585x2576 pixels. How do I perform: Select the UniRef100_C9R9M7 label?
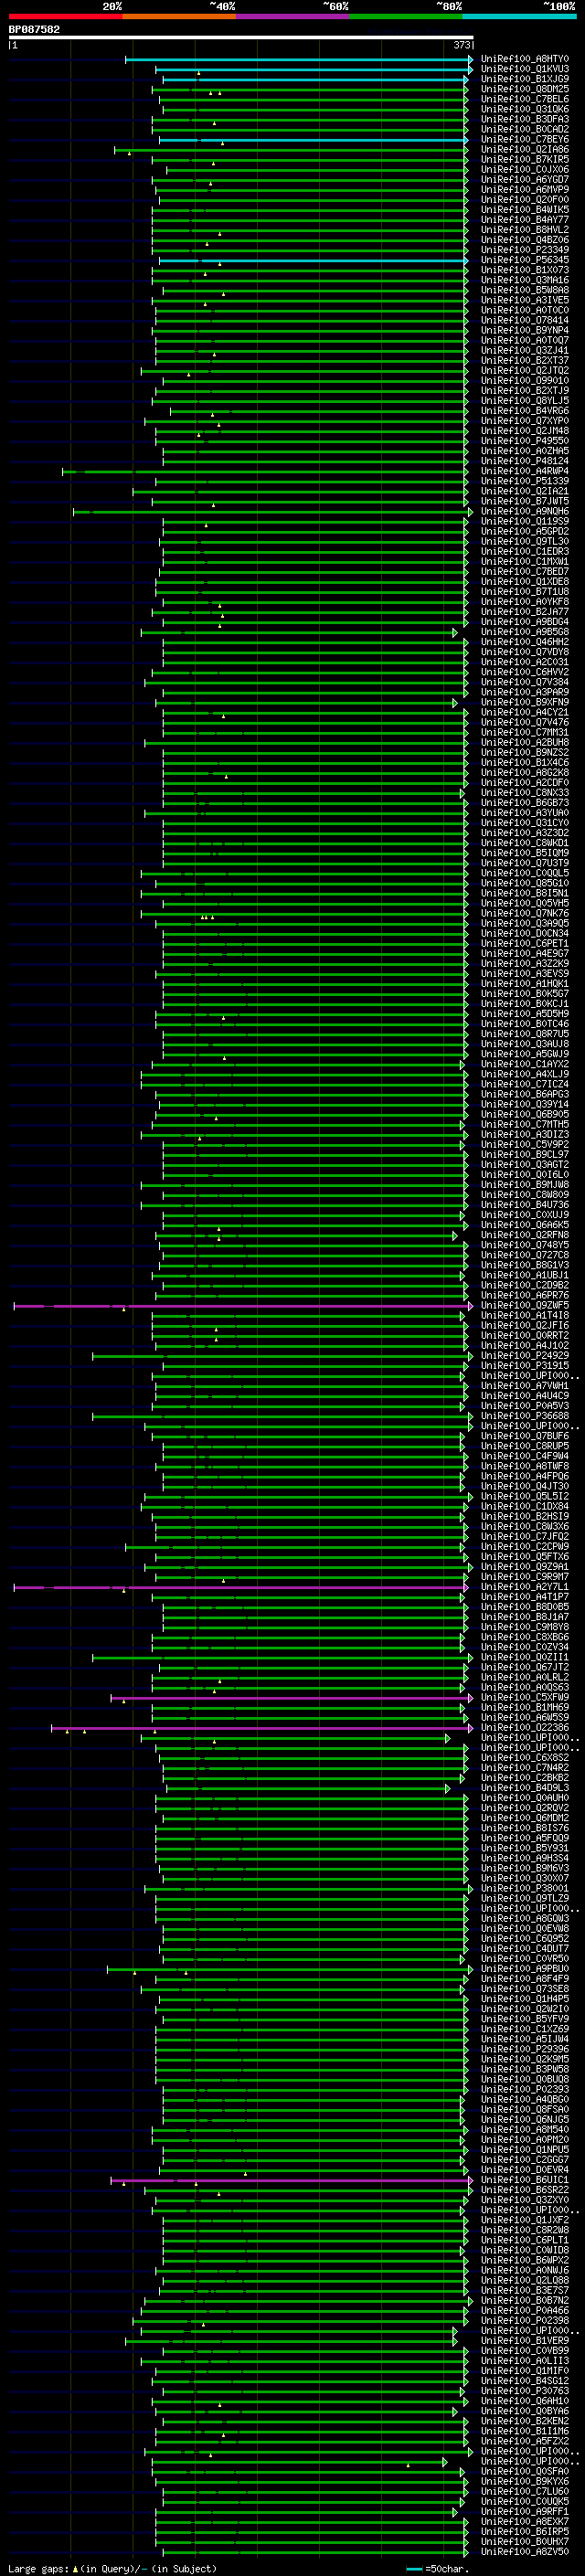click(525, 1577)
